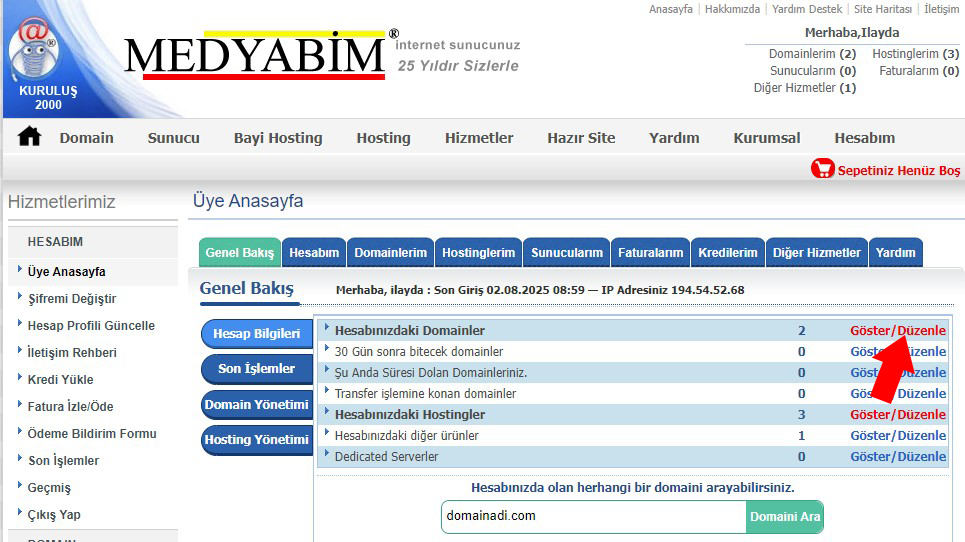Open Son İşlemler in the sidebar
Image resolution: width=965 pixels, height=542 pixels.
pyautogui.click(x=63, y=461)
